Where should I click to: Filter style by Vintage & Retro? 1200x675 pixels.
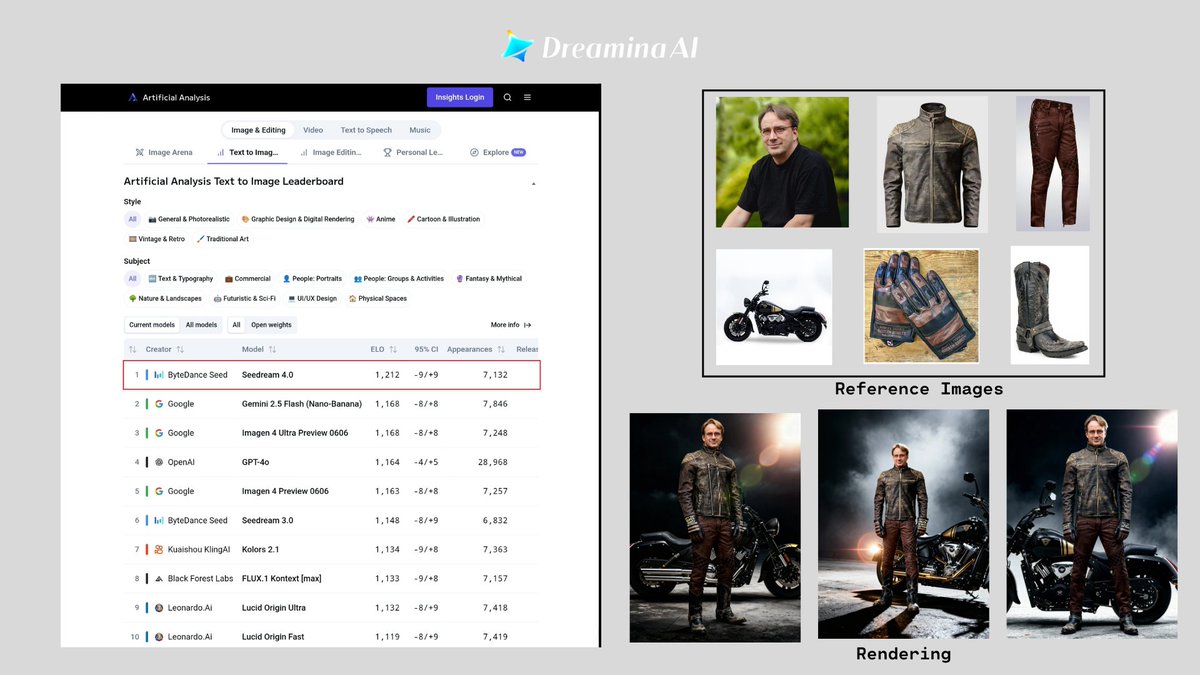click(x=157, y=239)
